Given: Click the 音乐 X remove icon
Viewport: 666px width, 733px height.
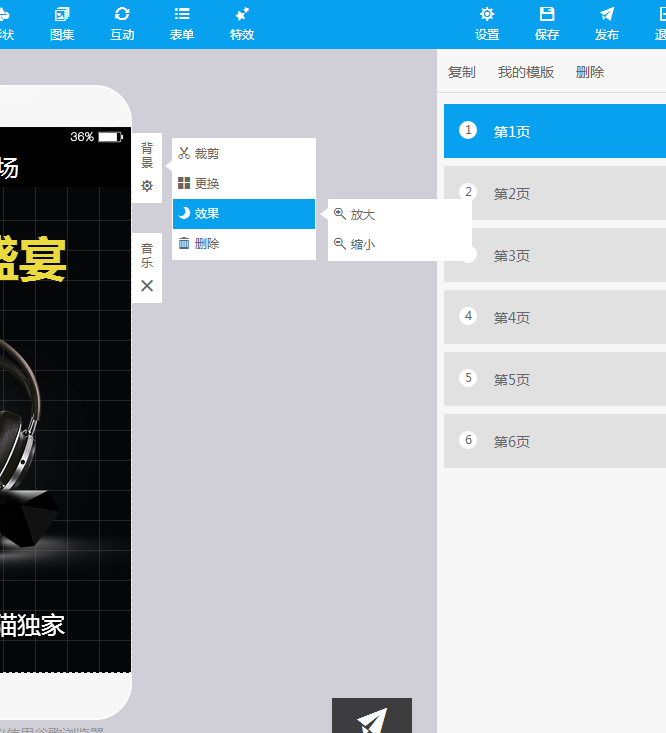Looking at the screenshot, I should click(147, 286).
